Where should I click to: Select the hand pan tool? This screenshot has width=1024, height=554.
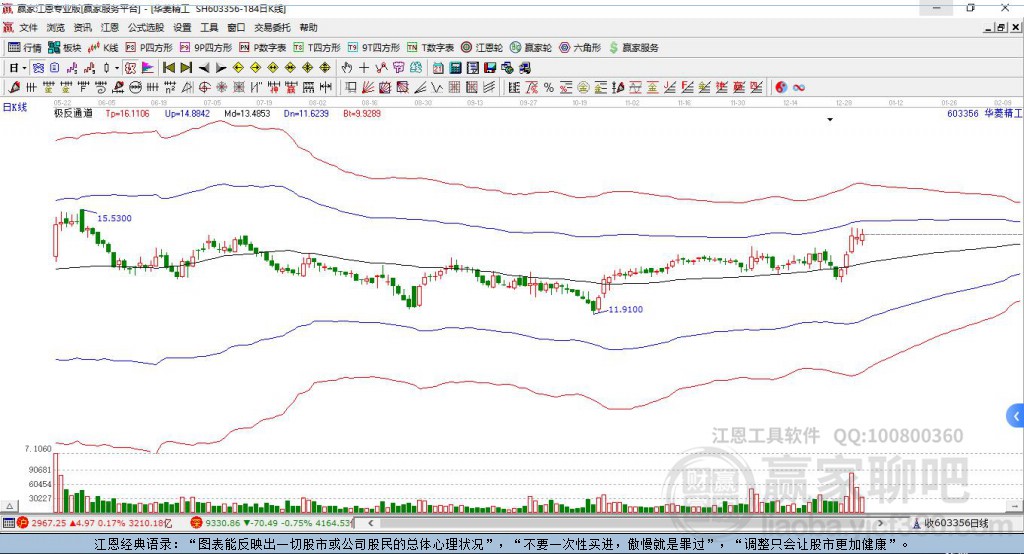(x=347, y=68)
